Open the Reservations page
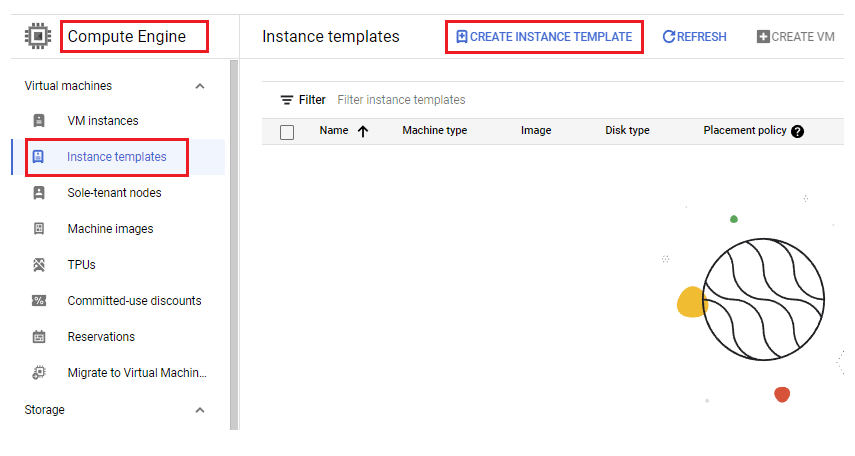The image size is (855, 456). click(x=101, y=337)
